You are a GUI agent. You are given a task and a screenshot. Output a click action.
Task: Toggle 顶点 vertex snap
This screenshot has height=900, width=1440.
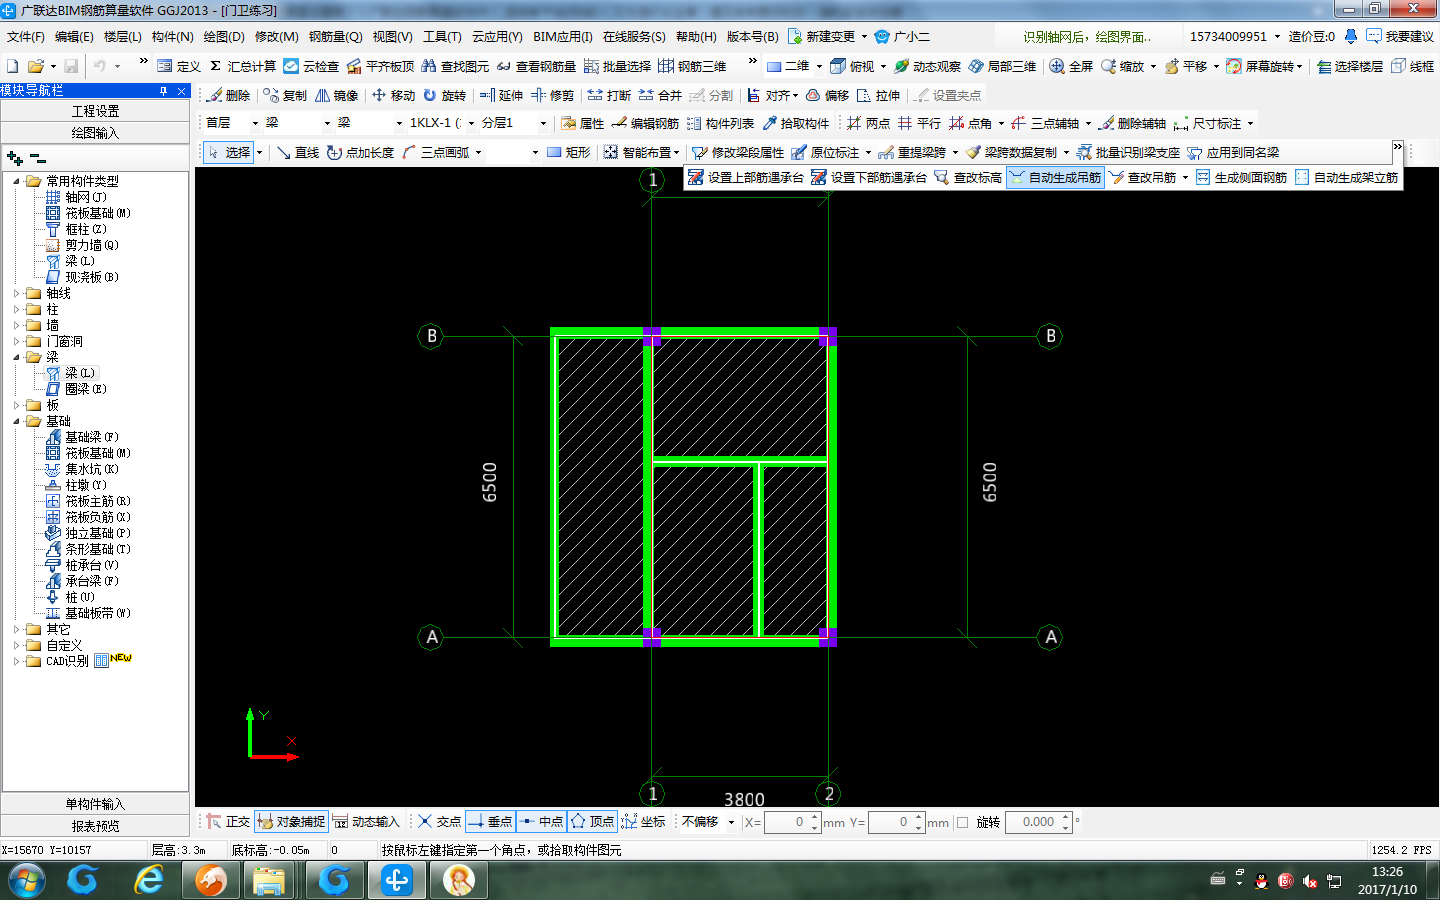click(592, 822)
